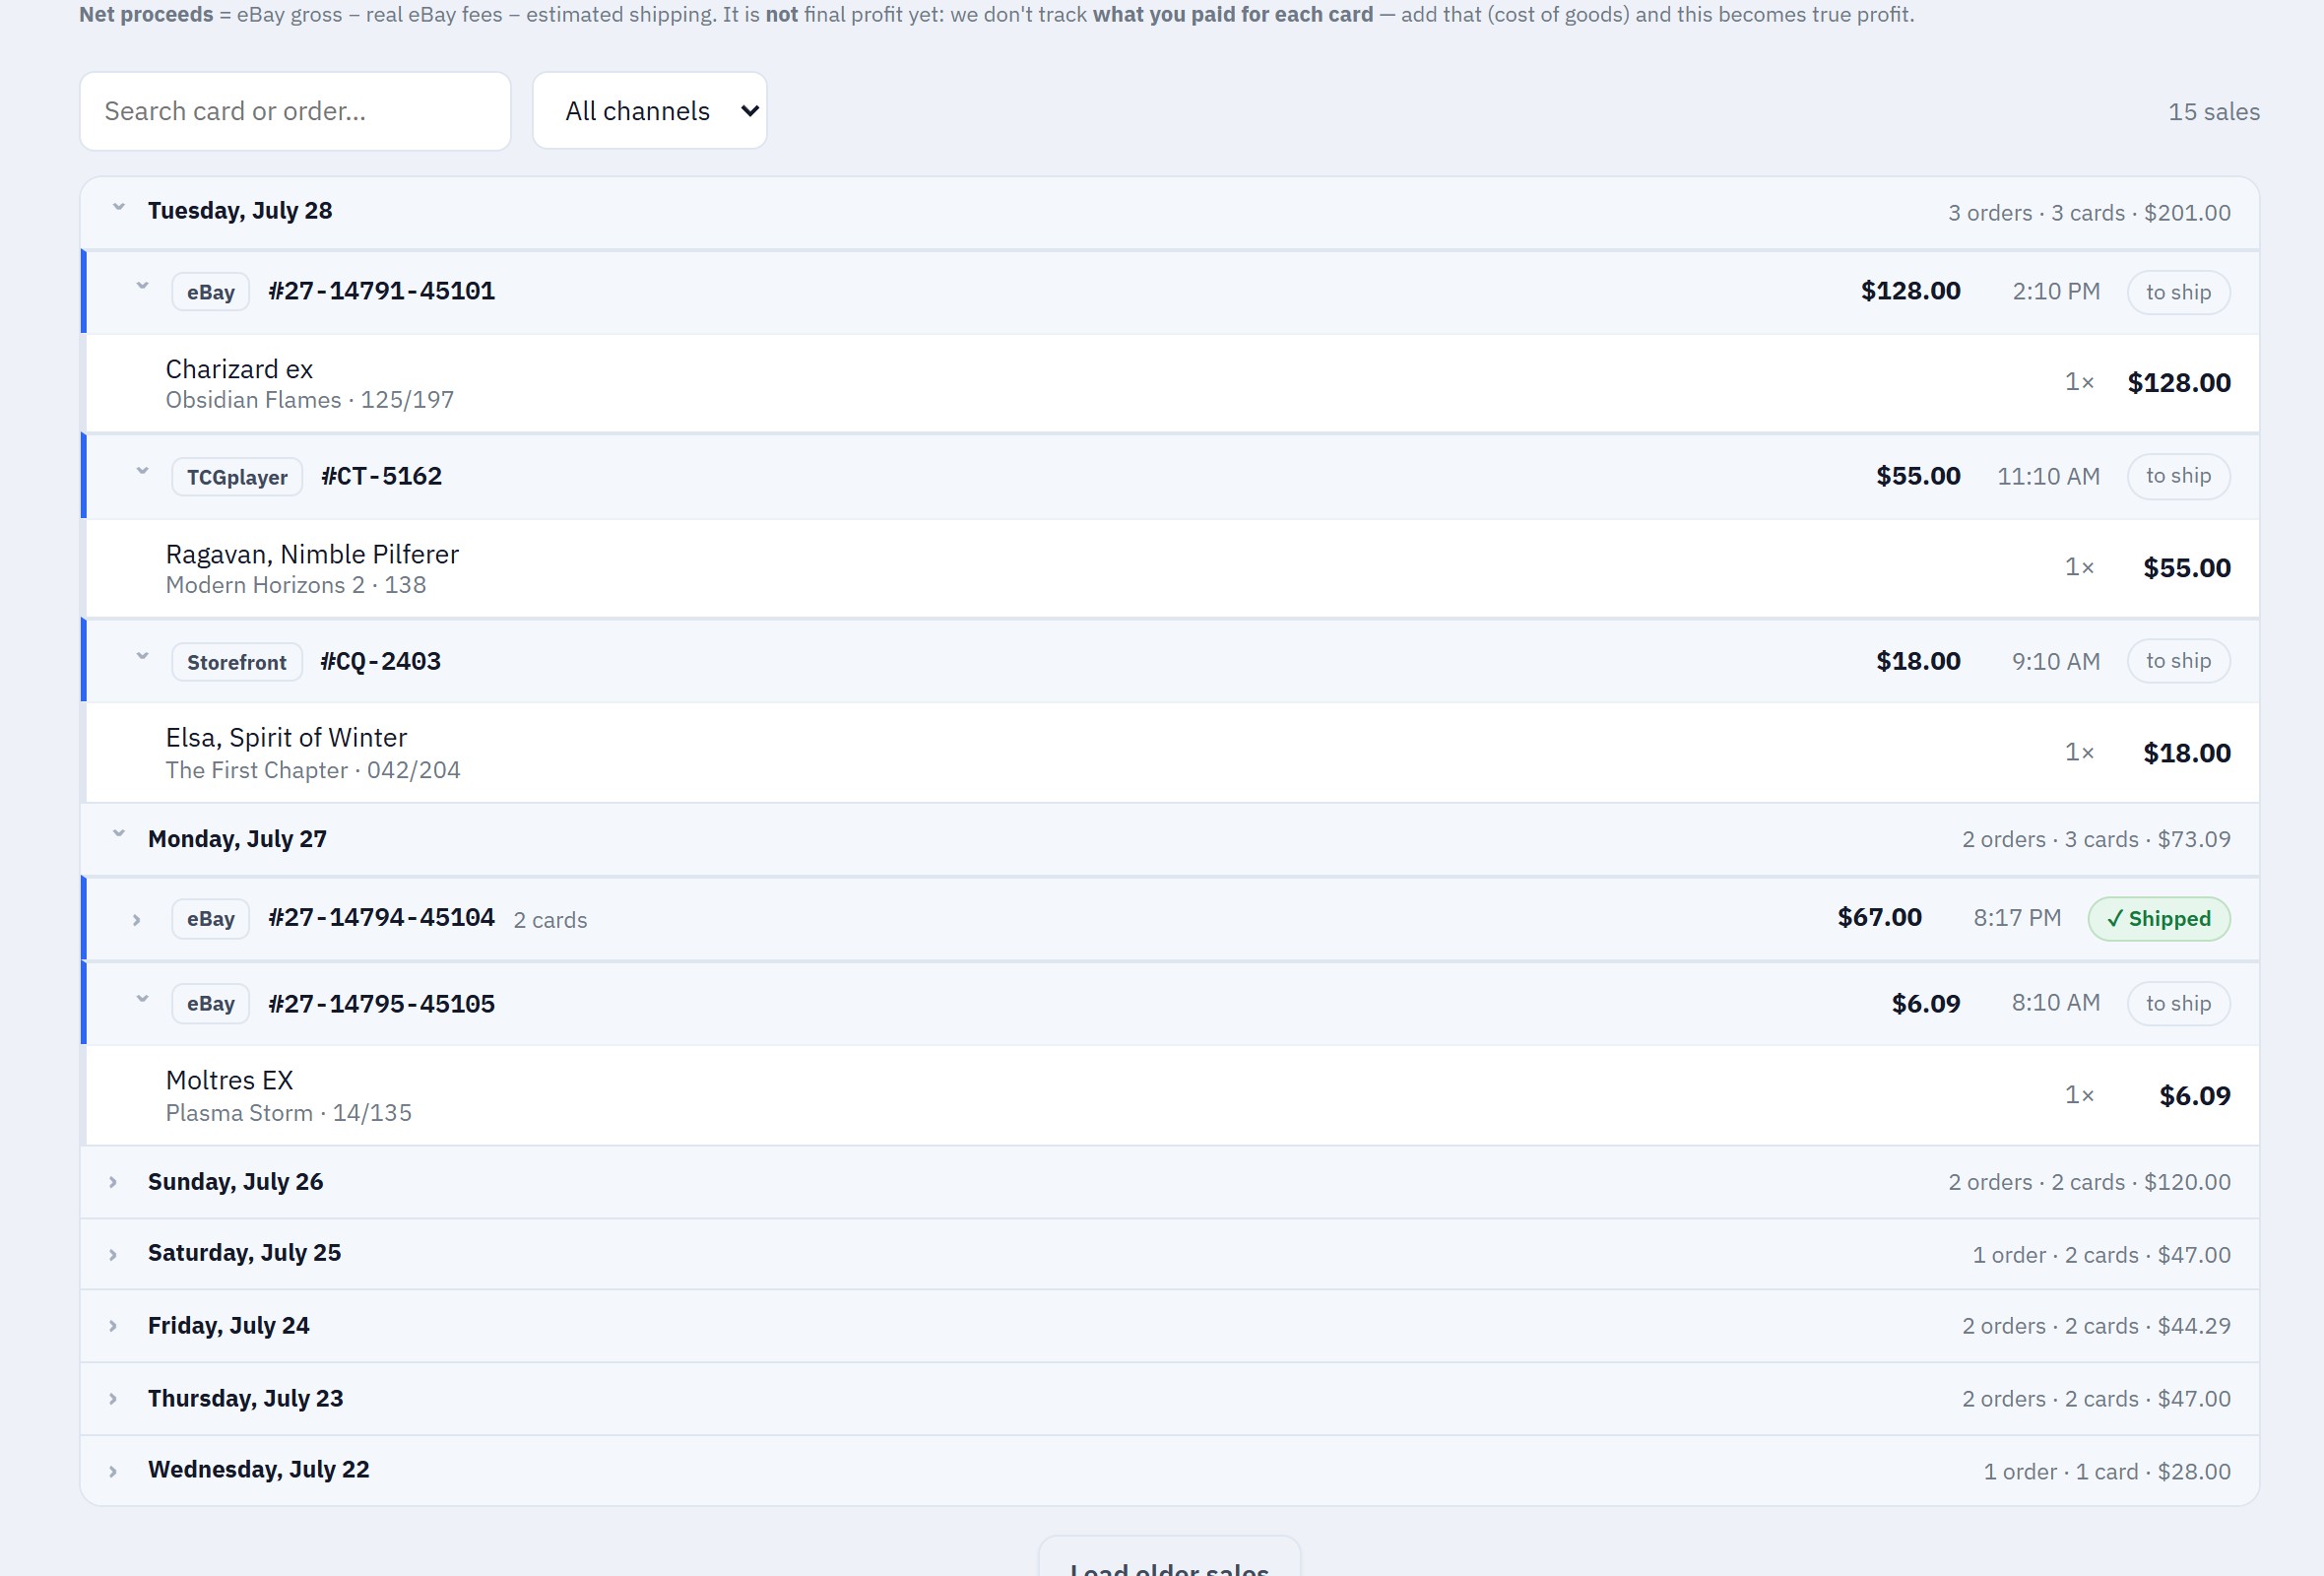Screen dimensions: 2324x1576
Task: Open the All channels dropdown
Action: click(x=650, y=111)
